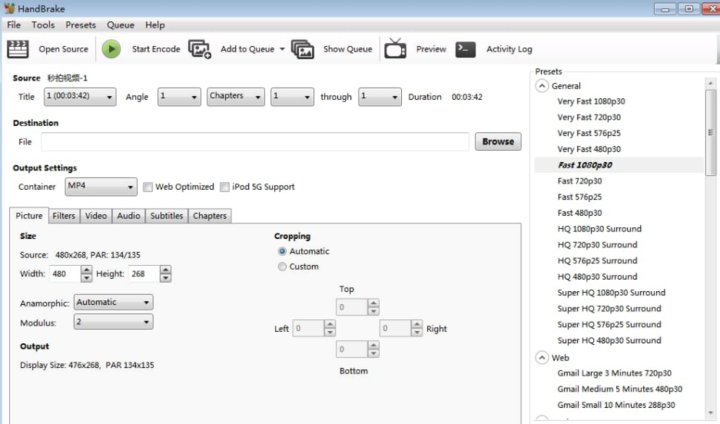Screen dimensions: 720x424
Task: Click the HandBrake app icon in title bar
Action: coord(9,8)
